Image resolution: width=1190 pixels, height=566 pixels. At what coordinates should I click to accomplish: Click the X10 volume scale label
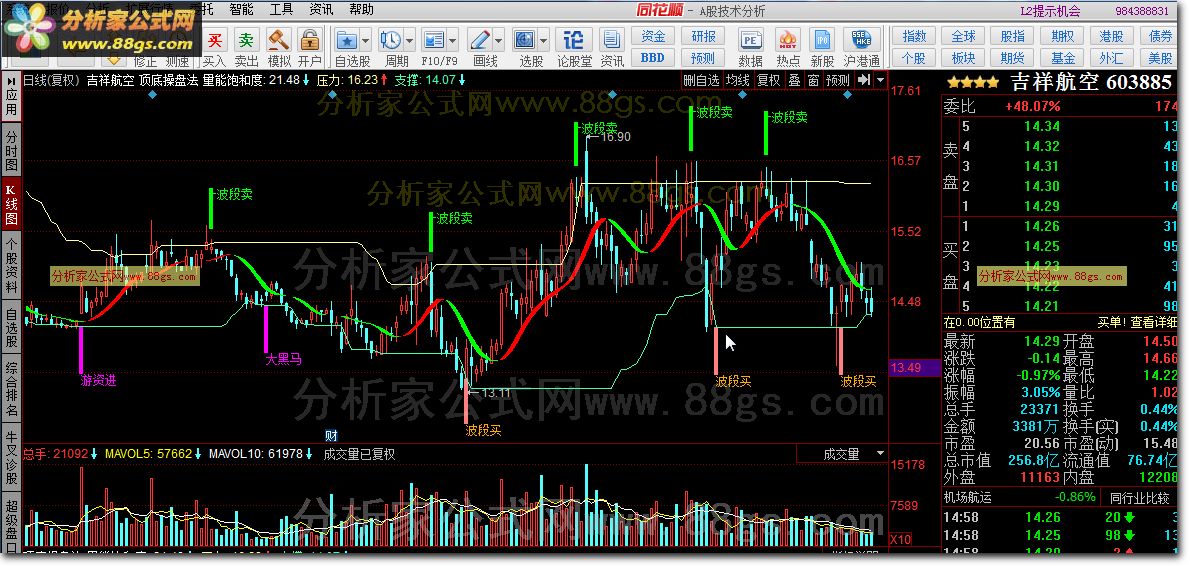(x=900, y=539)
